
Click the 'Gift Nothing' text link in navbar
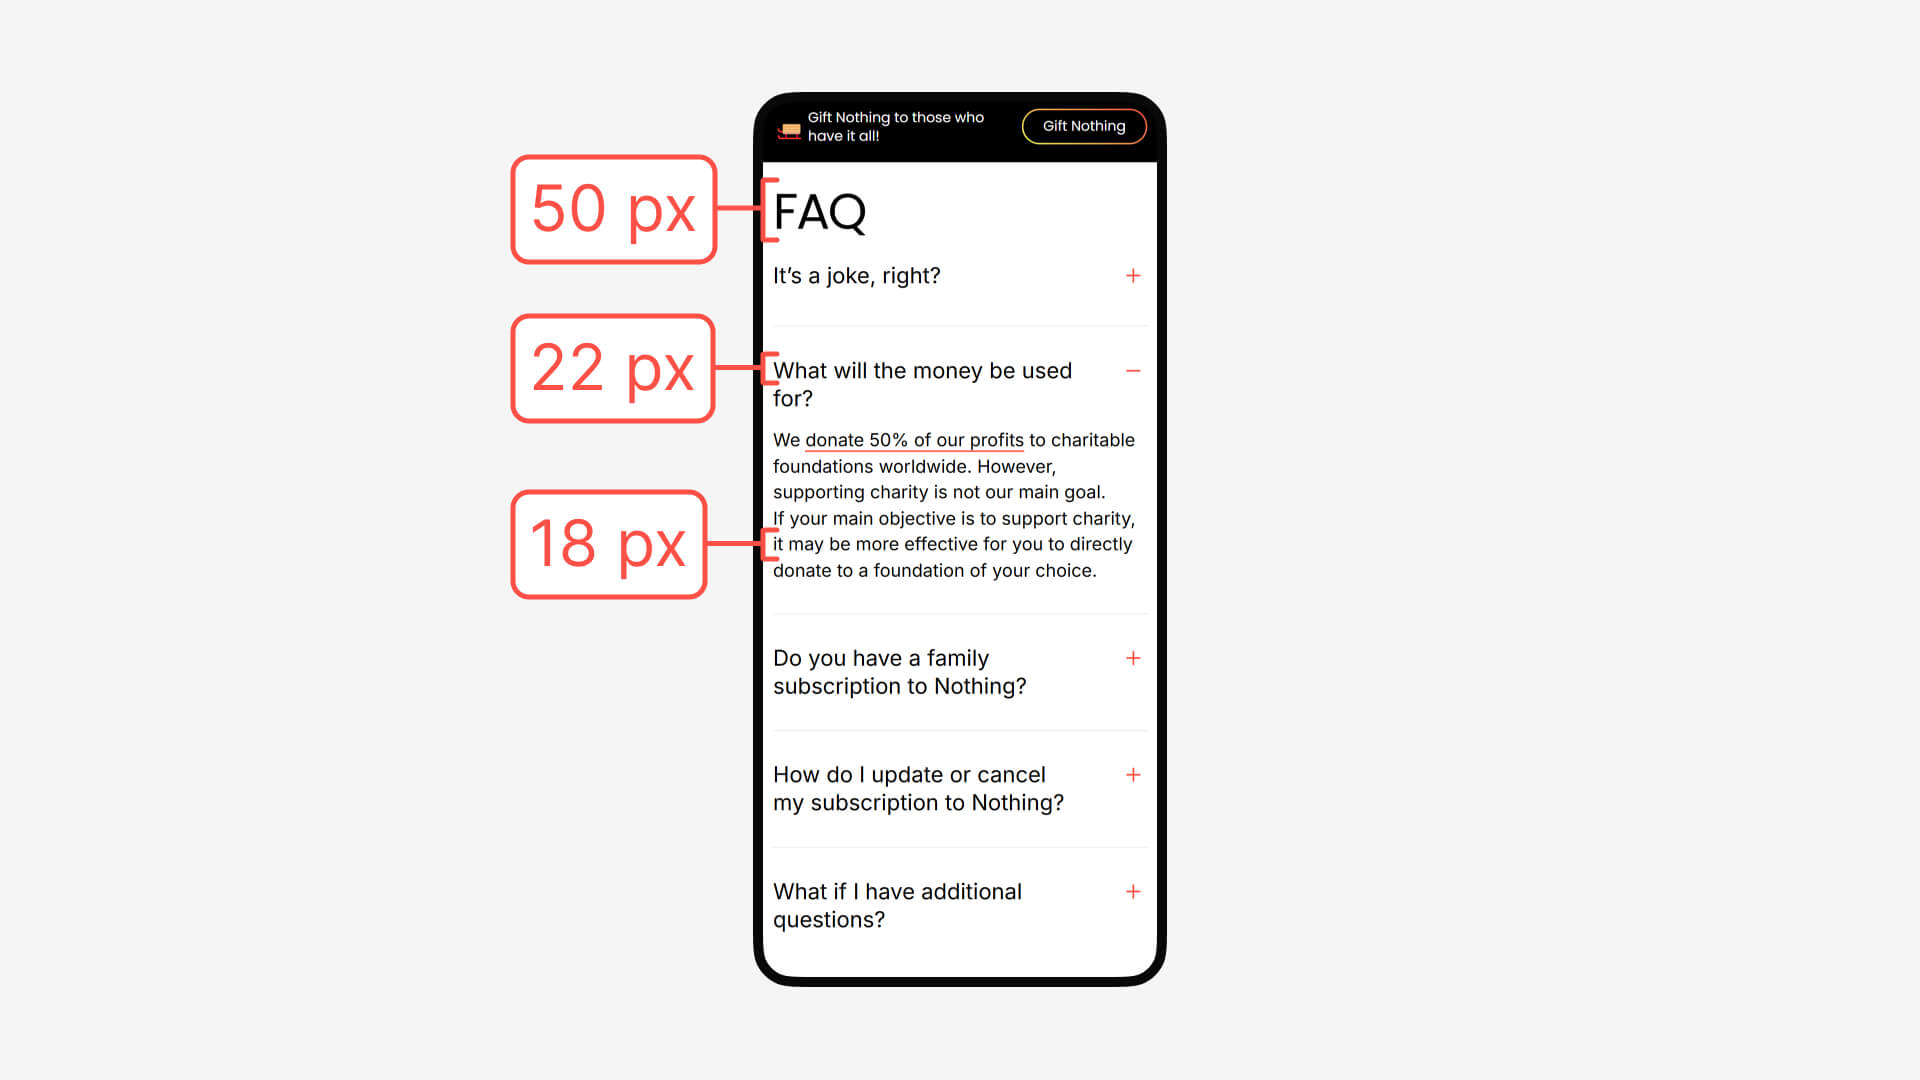[1084, 125]
